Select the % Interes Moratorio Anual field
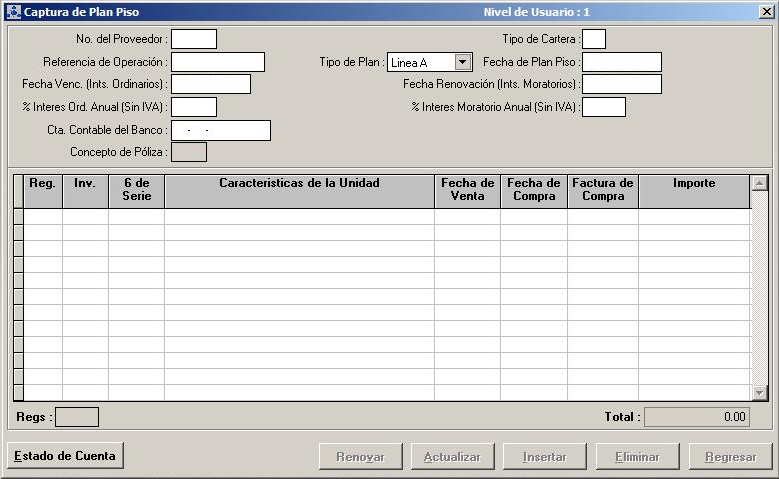Screen dimensions: 779x479 click(603, 107)
